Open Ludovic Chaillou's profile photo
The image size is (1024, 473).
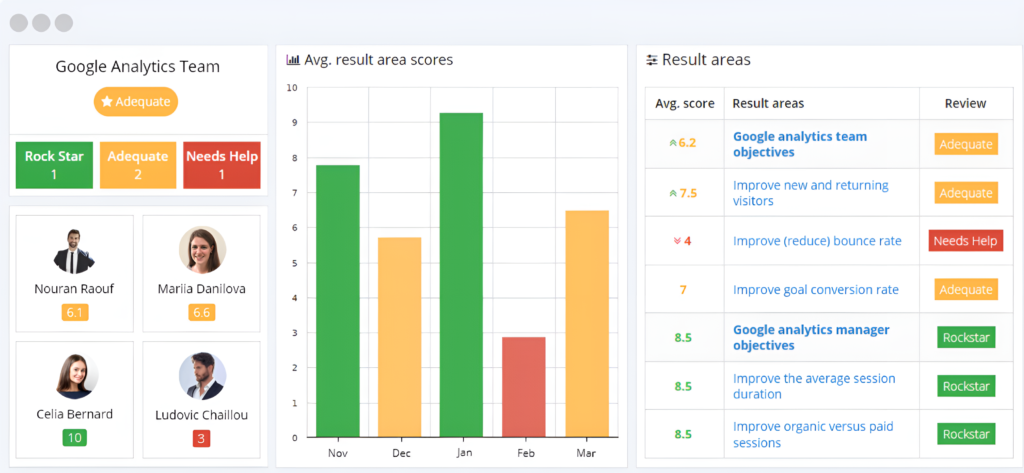(201, 376)
